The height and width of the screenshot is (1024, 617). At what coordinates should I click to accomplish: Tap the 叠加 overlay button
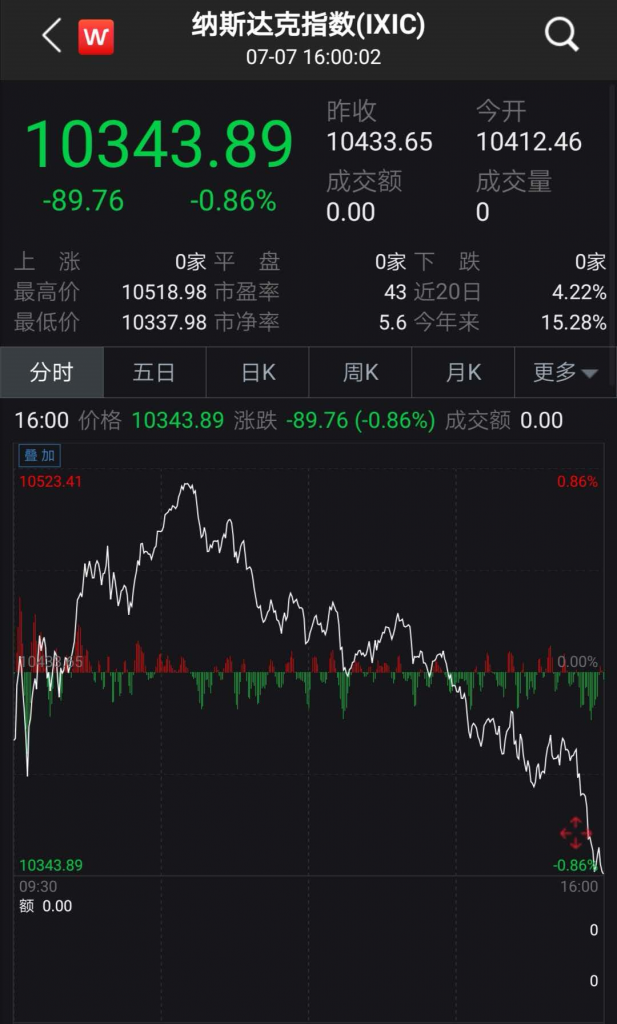tap(39, 456)
